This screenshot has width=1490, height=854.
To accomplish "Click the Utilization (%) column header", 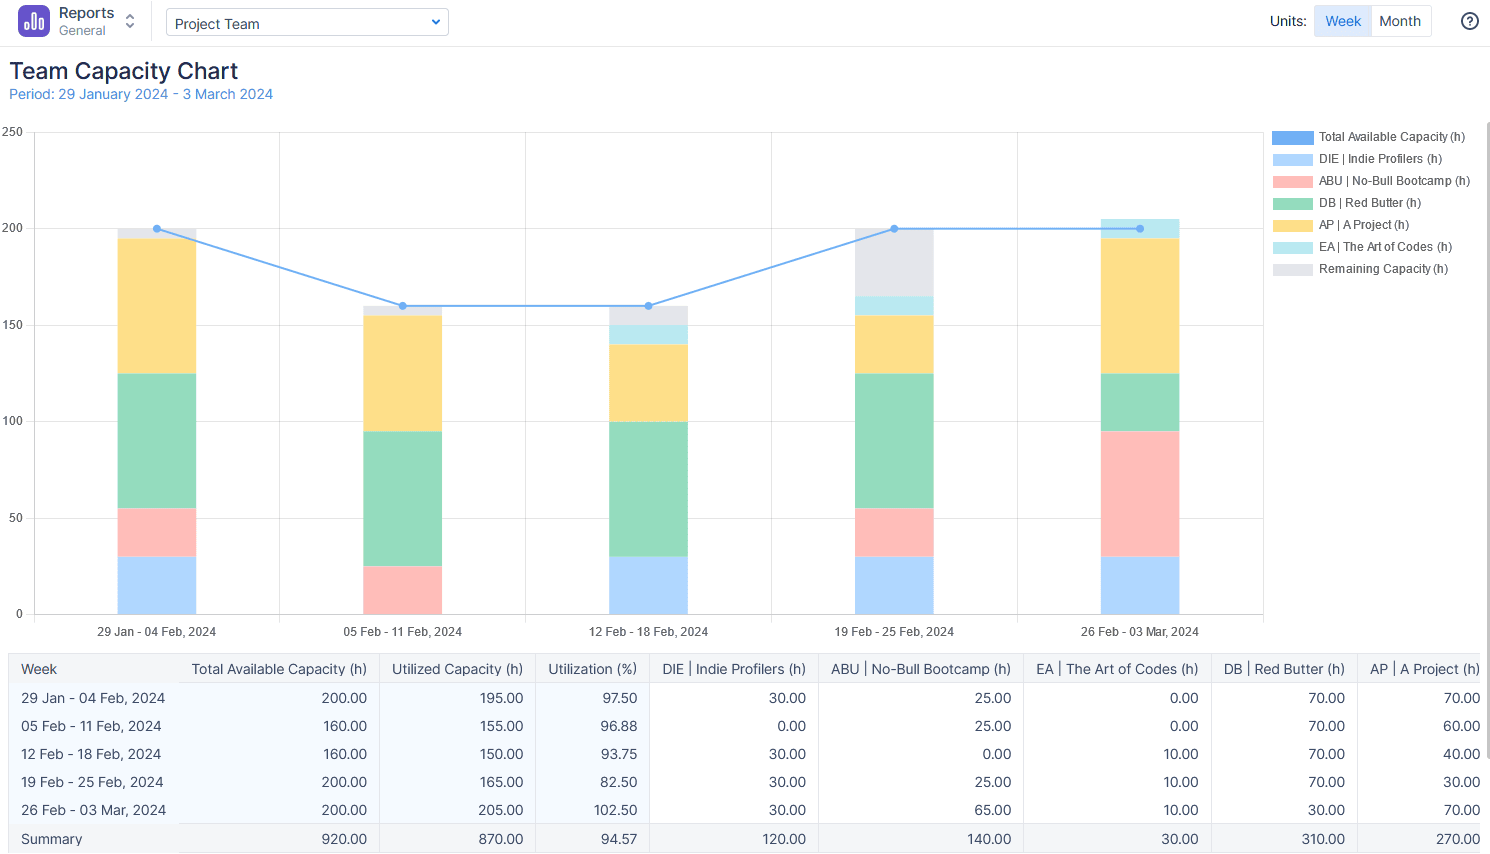I will [x=592, y=669].
